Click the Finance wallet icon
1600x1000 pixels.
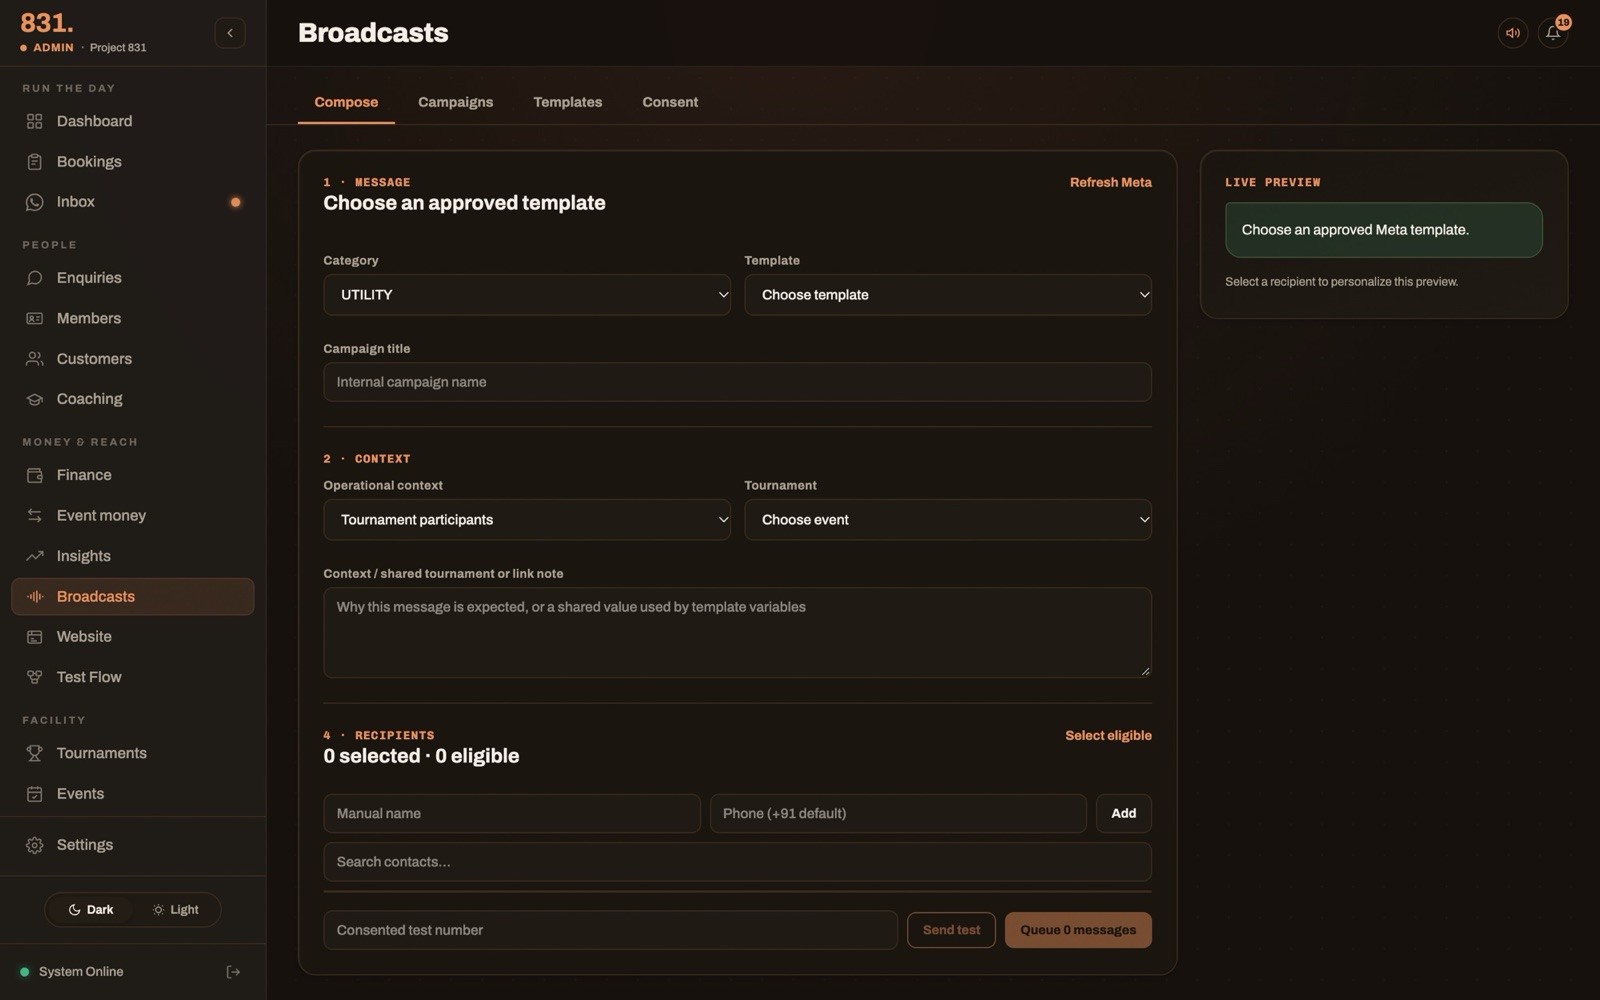[34, 475]
